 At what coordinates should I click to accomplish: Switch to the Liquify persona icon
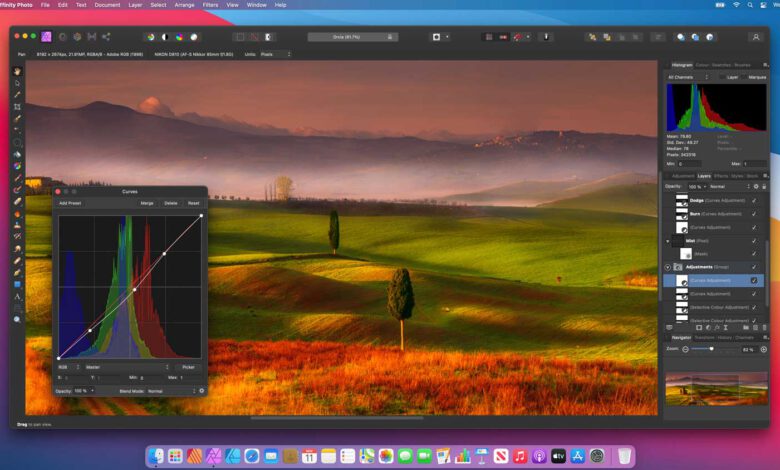[x=63, y=37]
